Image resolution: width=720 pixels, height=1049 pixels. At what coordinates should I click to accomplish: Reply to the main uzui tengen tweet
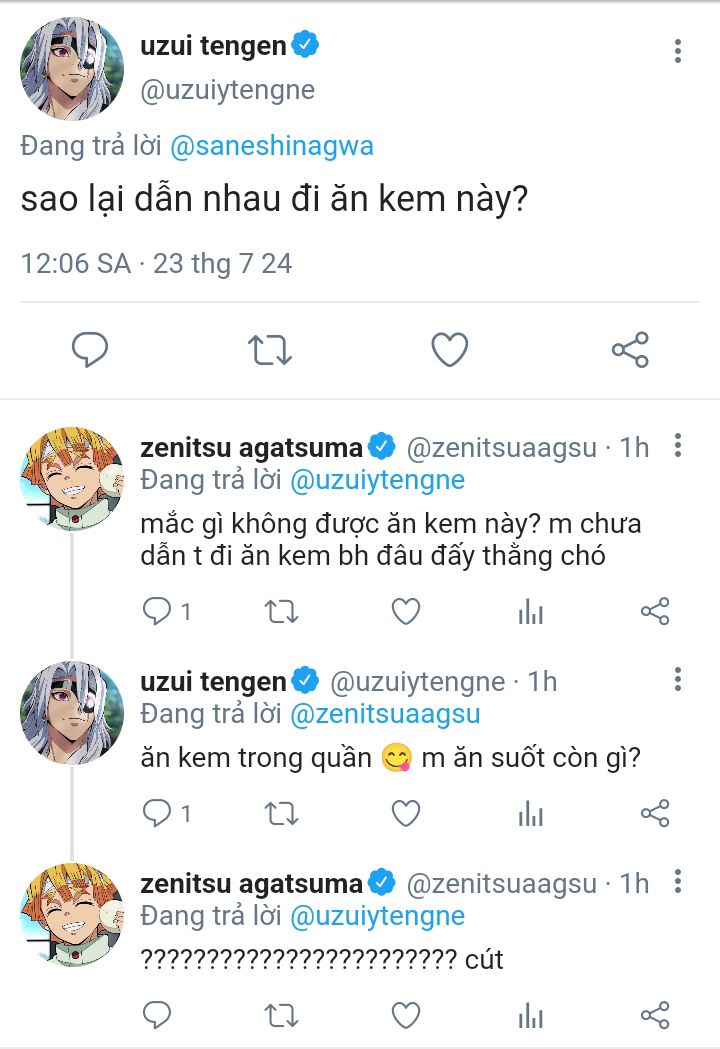[90, 349]
